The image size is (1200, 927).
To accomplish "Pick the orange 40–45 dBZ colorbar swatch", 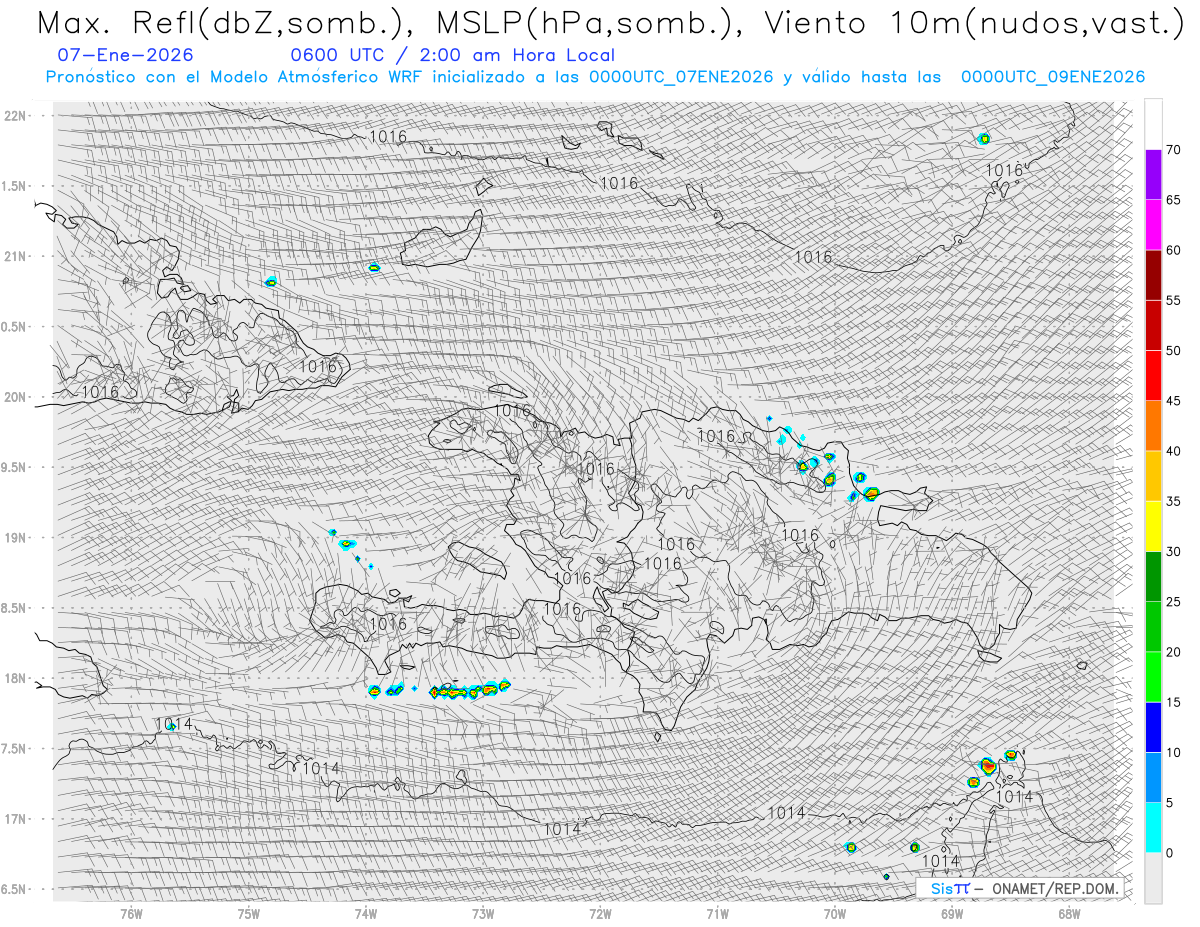I will click(x=1153, y=425).
